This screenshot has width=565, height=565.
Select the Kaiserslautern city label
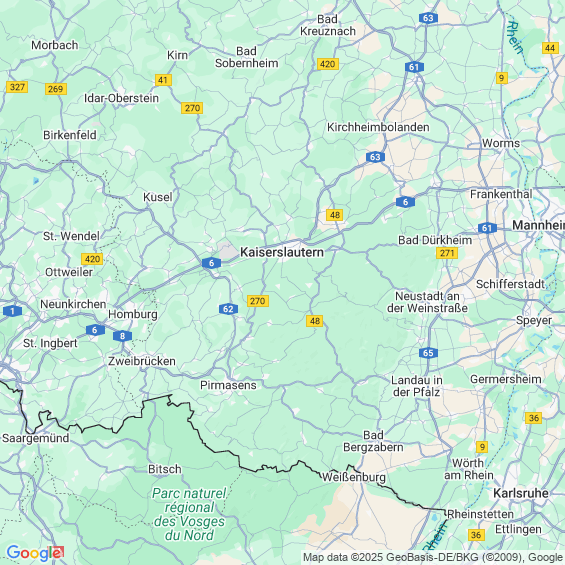point(282,252)
